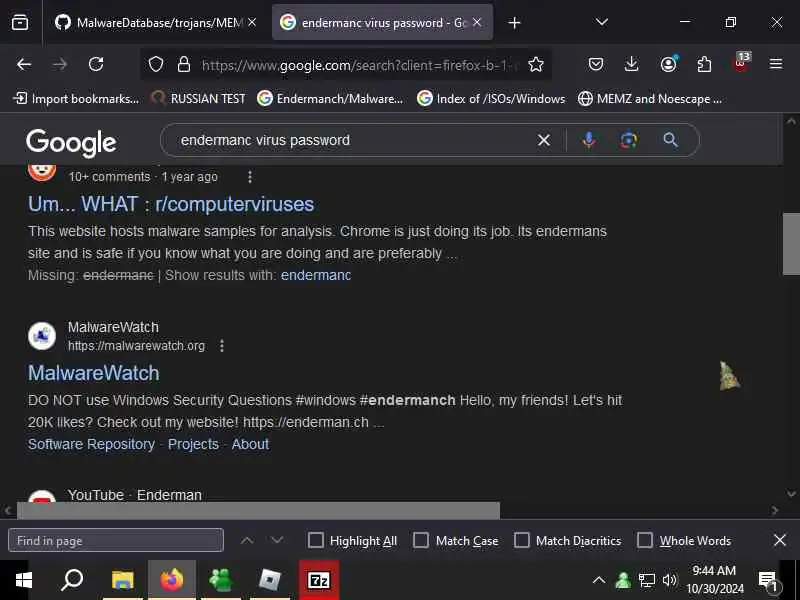Focus the Find in page field
The image size is (800, 600).
[116, 540]
